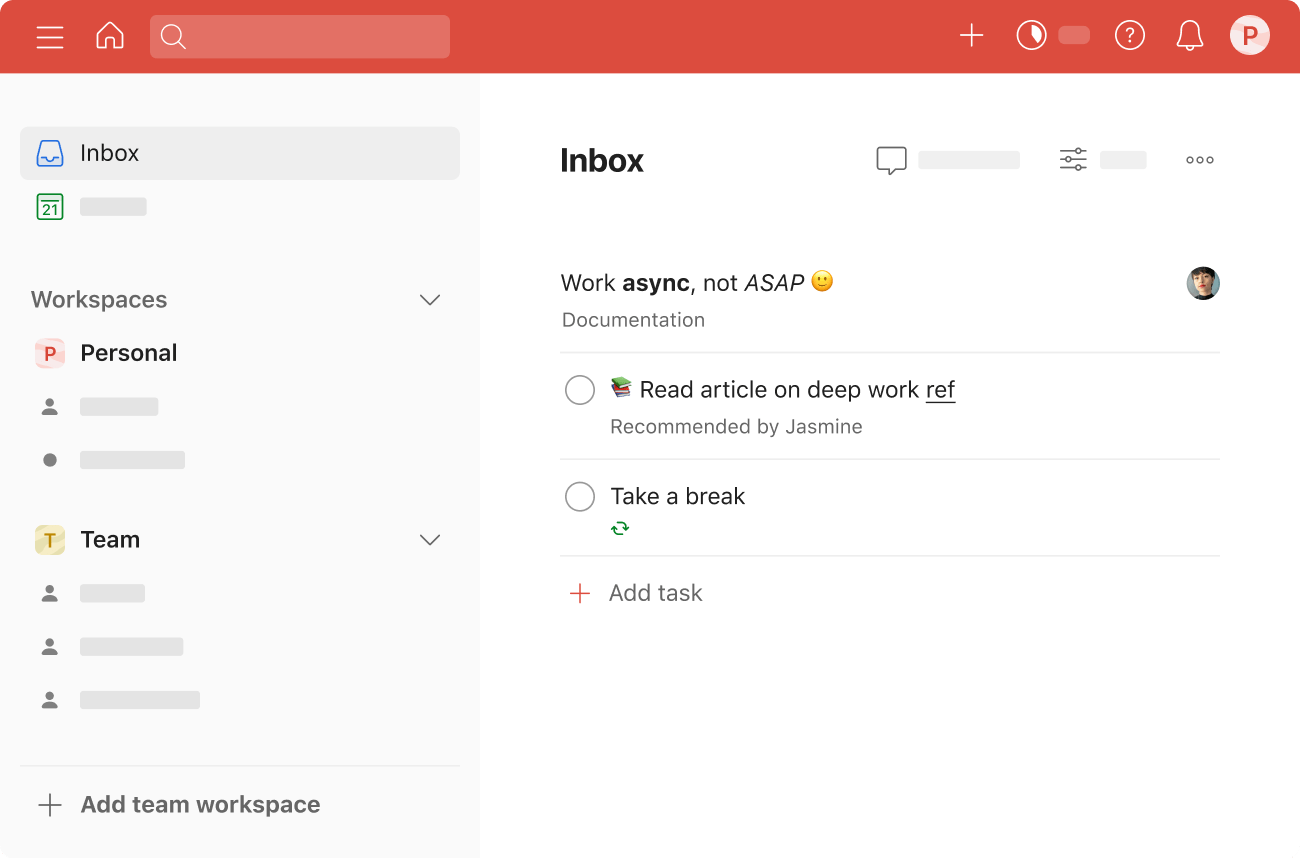Open the profile avatar with letter P
This screenshot has height=858, width=1300.
pos(1249,37)
